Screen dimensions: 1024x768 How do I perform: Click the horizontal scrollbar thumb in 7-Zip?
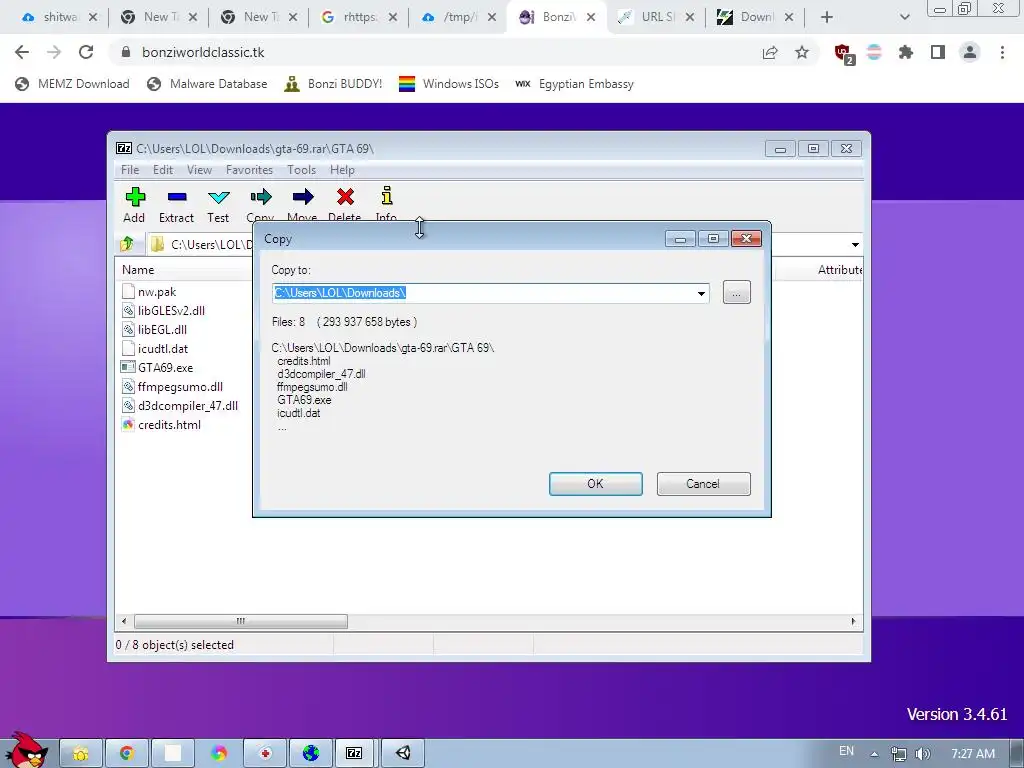(x=240, y=621)
